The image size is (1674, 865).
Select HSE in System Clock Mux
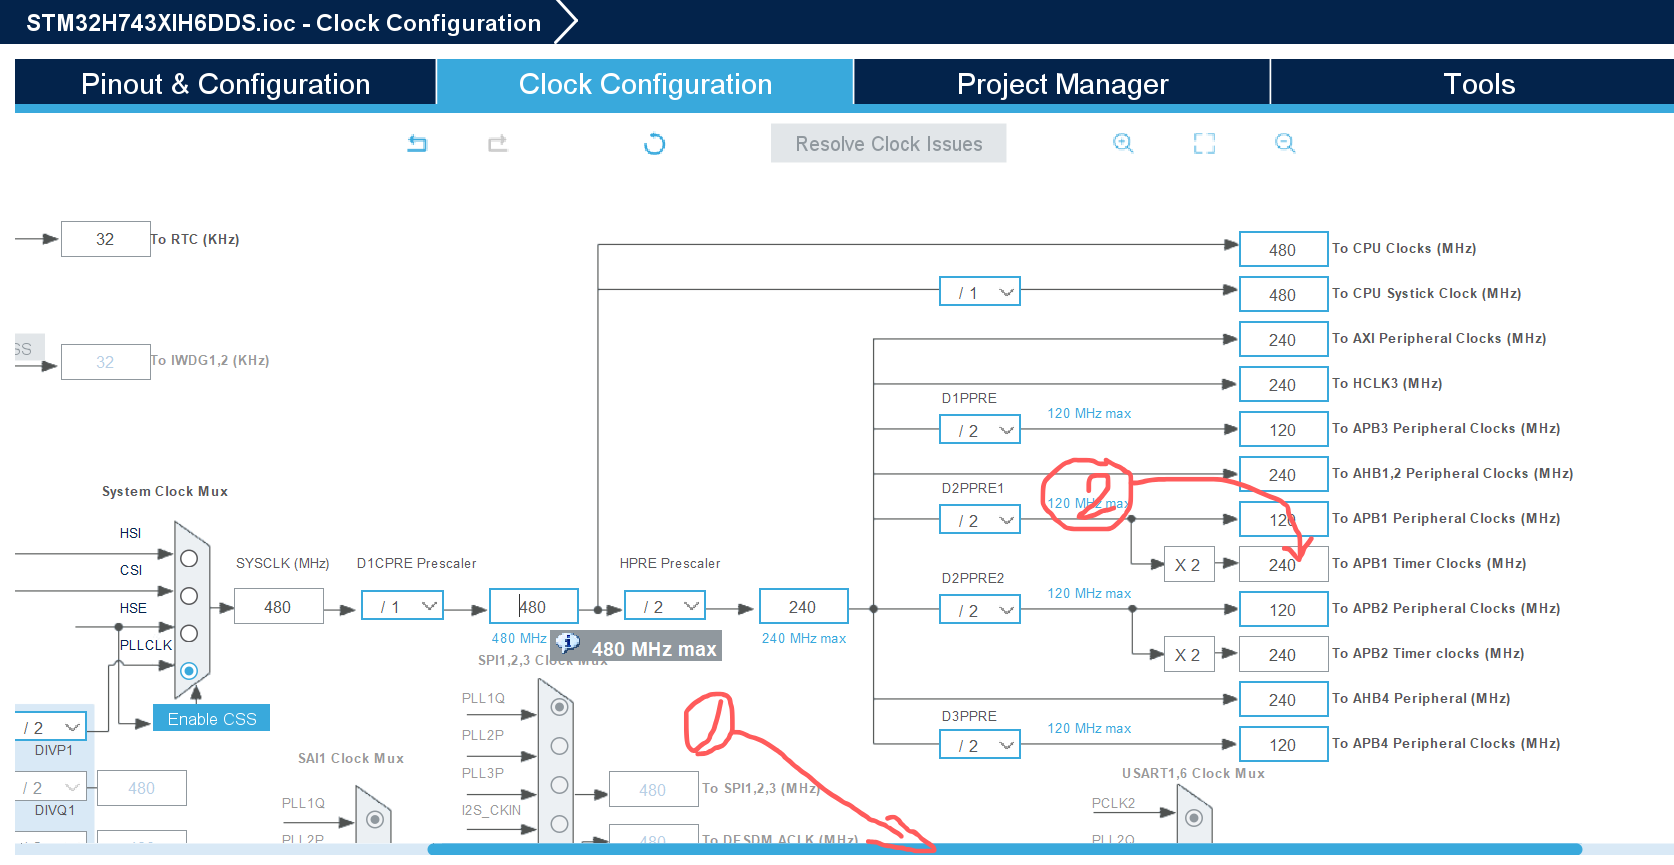tap(189, 633)
